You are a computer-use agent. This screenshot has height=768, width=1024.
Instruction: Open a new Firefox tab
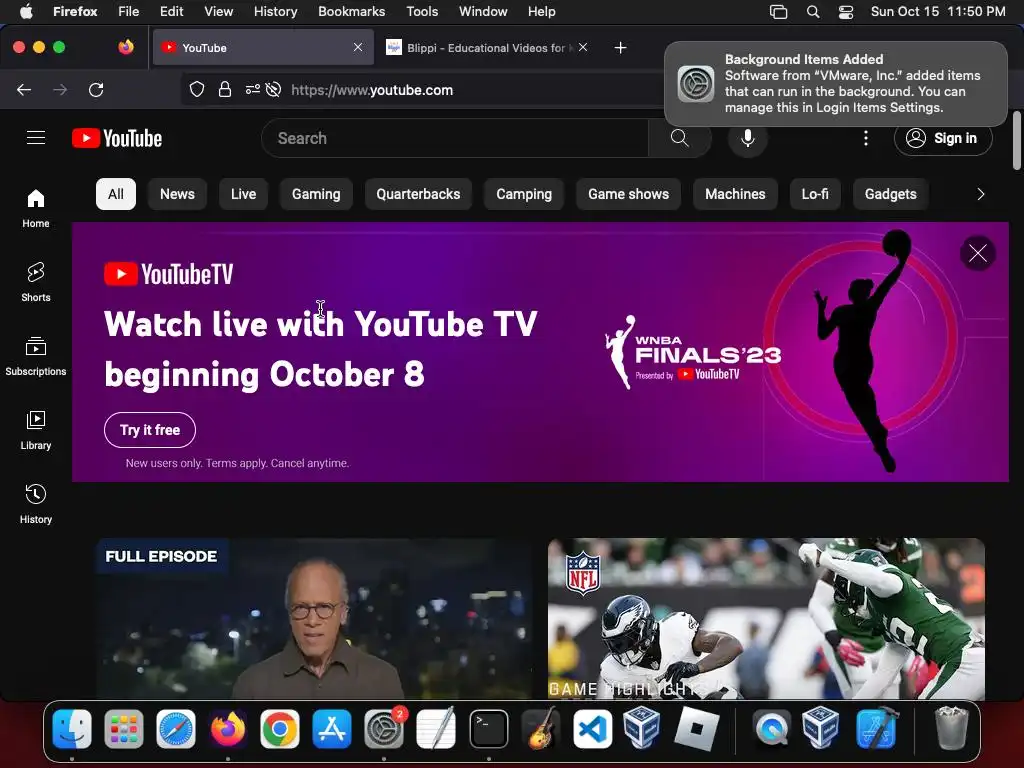click(620, 48)
